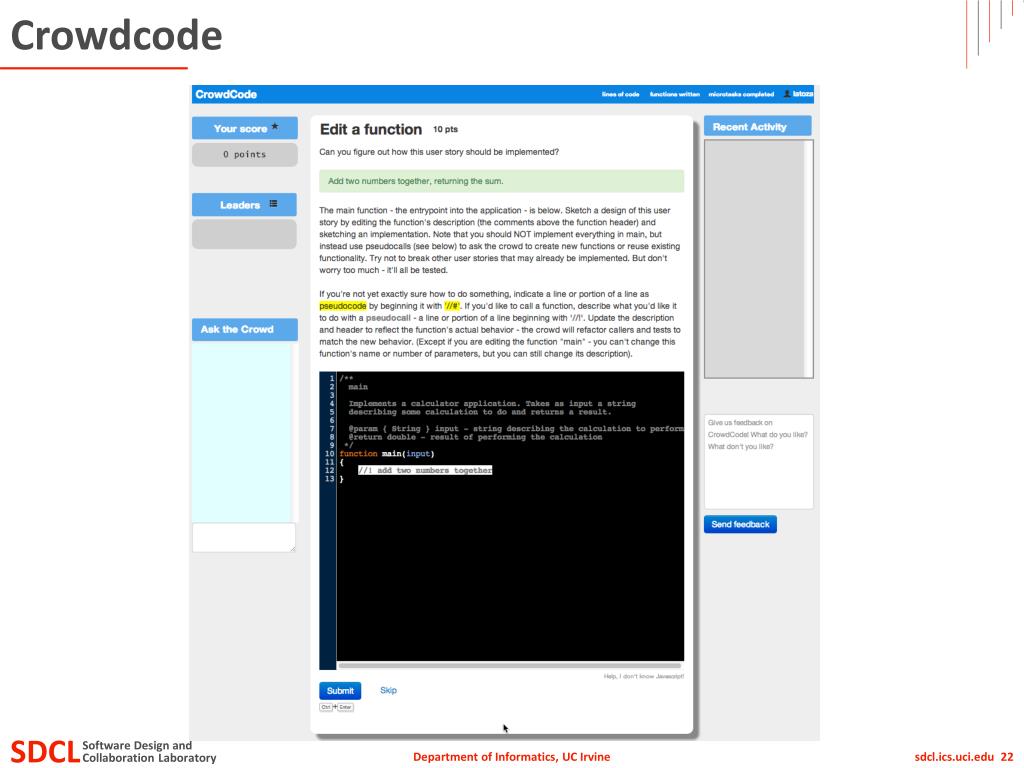
Task: Click the Recent Activity header
Action: [758, 127]
